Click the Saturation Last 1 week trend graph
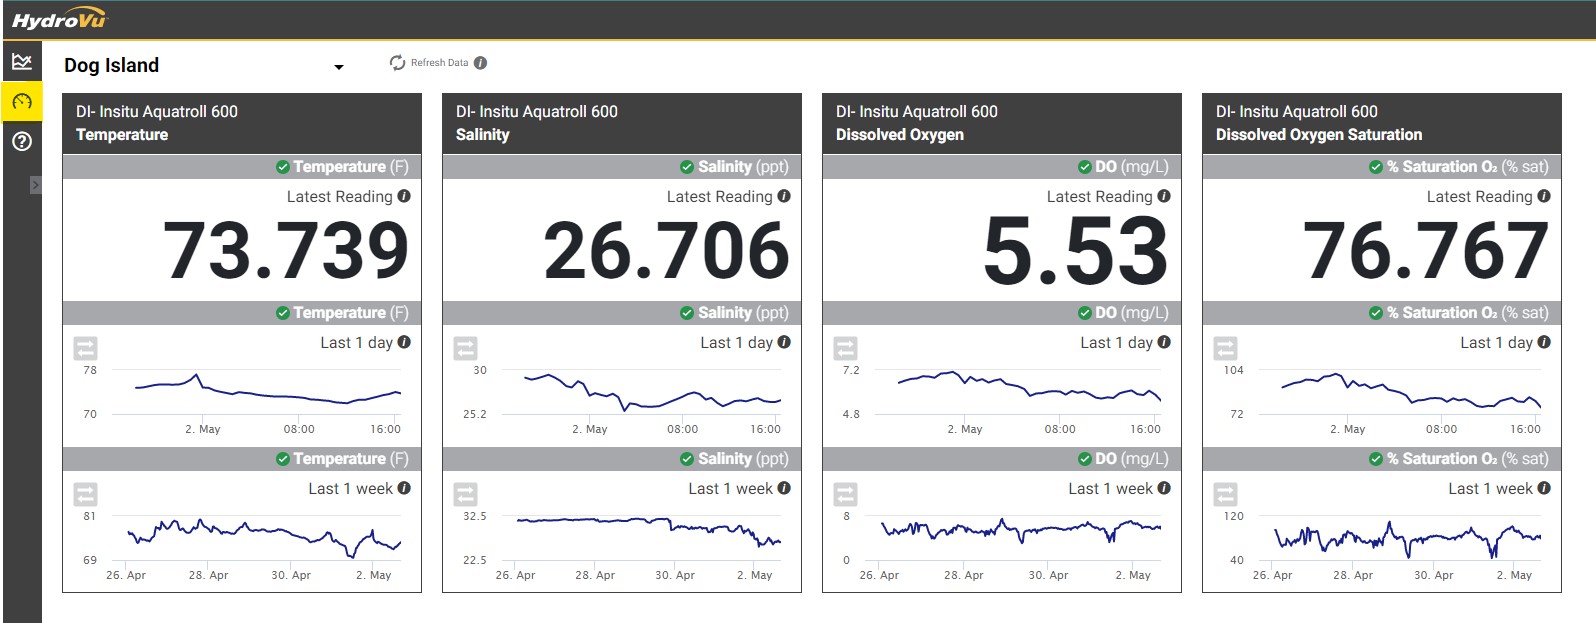The height and width of the screenshot is (623, 1596). pyautogui.click(x=1407, y=538)
